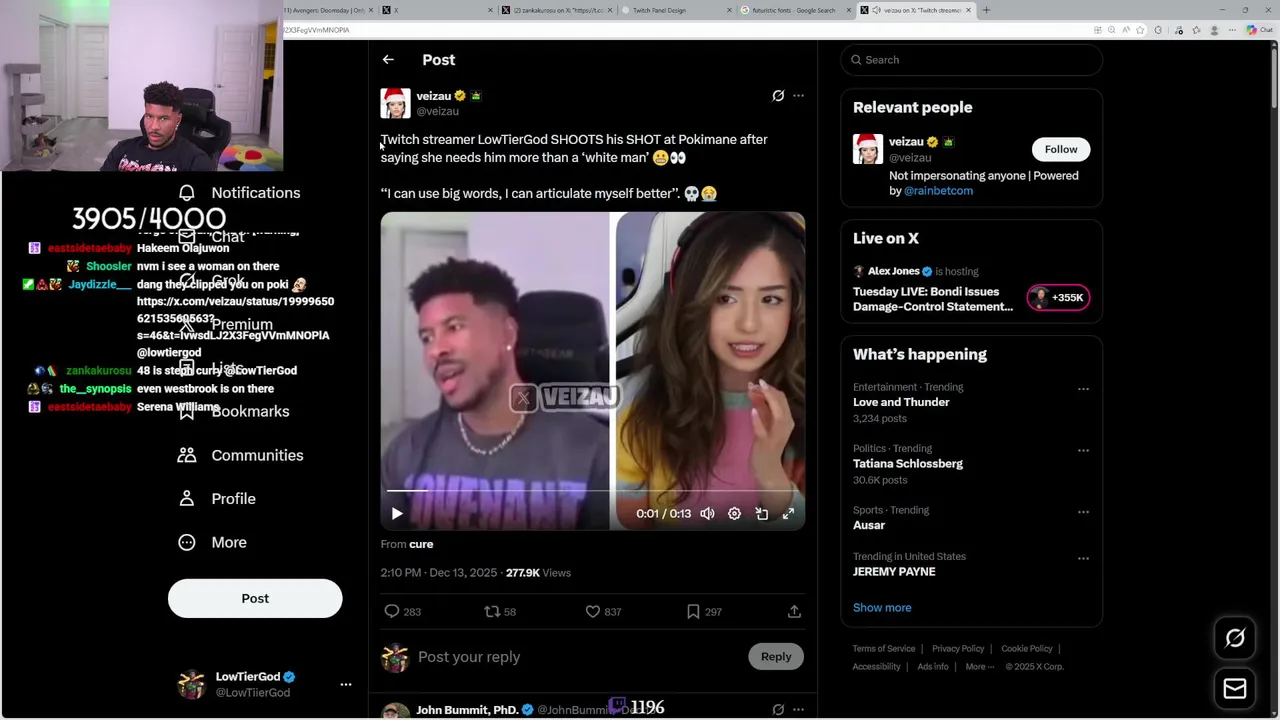
Task: Click picture-in-picture icon on video
Action: 761,513
